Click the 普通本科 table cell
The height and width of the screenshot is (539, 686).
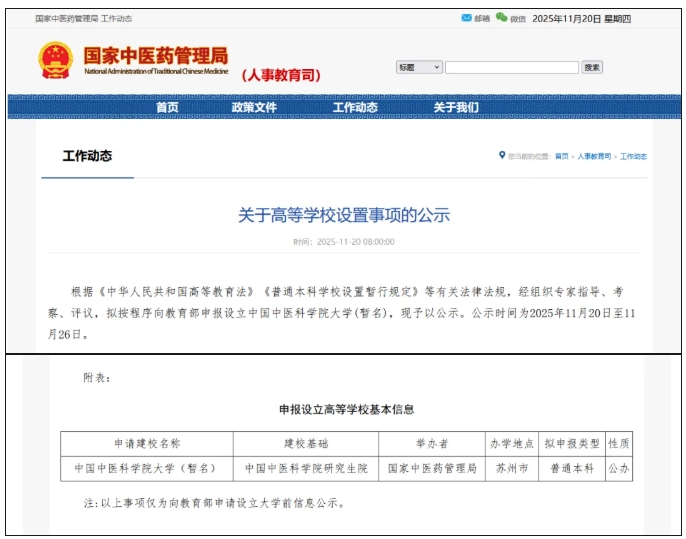572,469
